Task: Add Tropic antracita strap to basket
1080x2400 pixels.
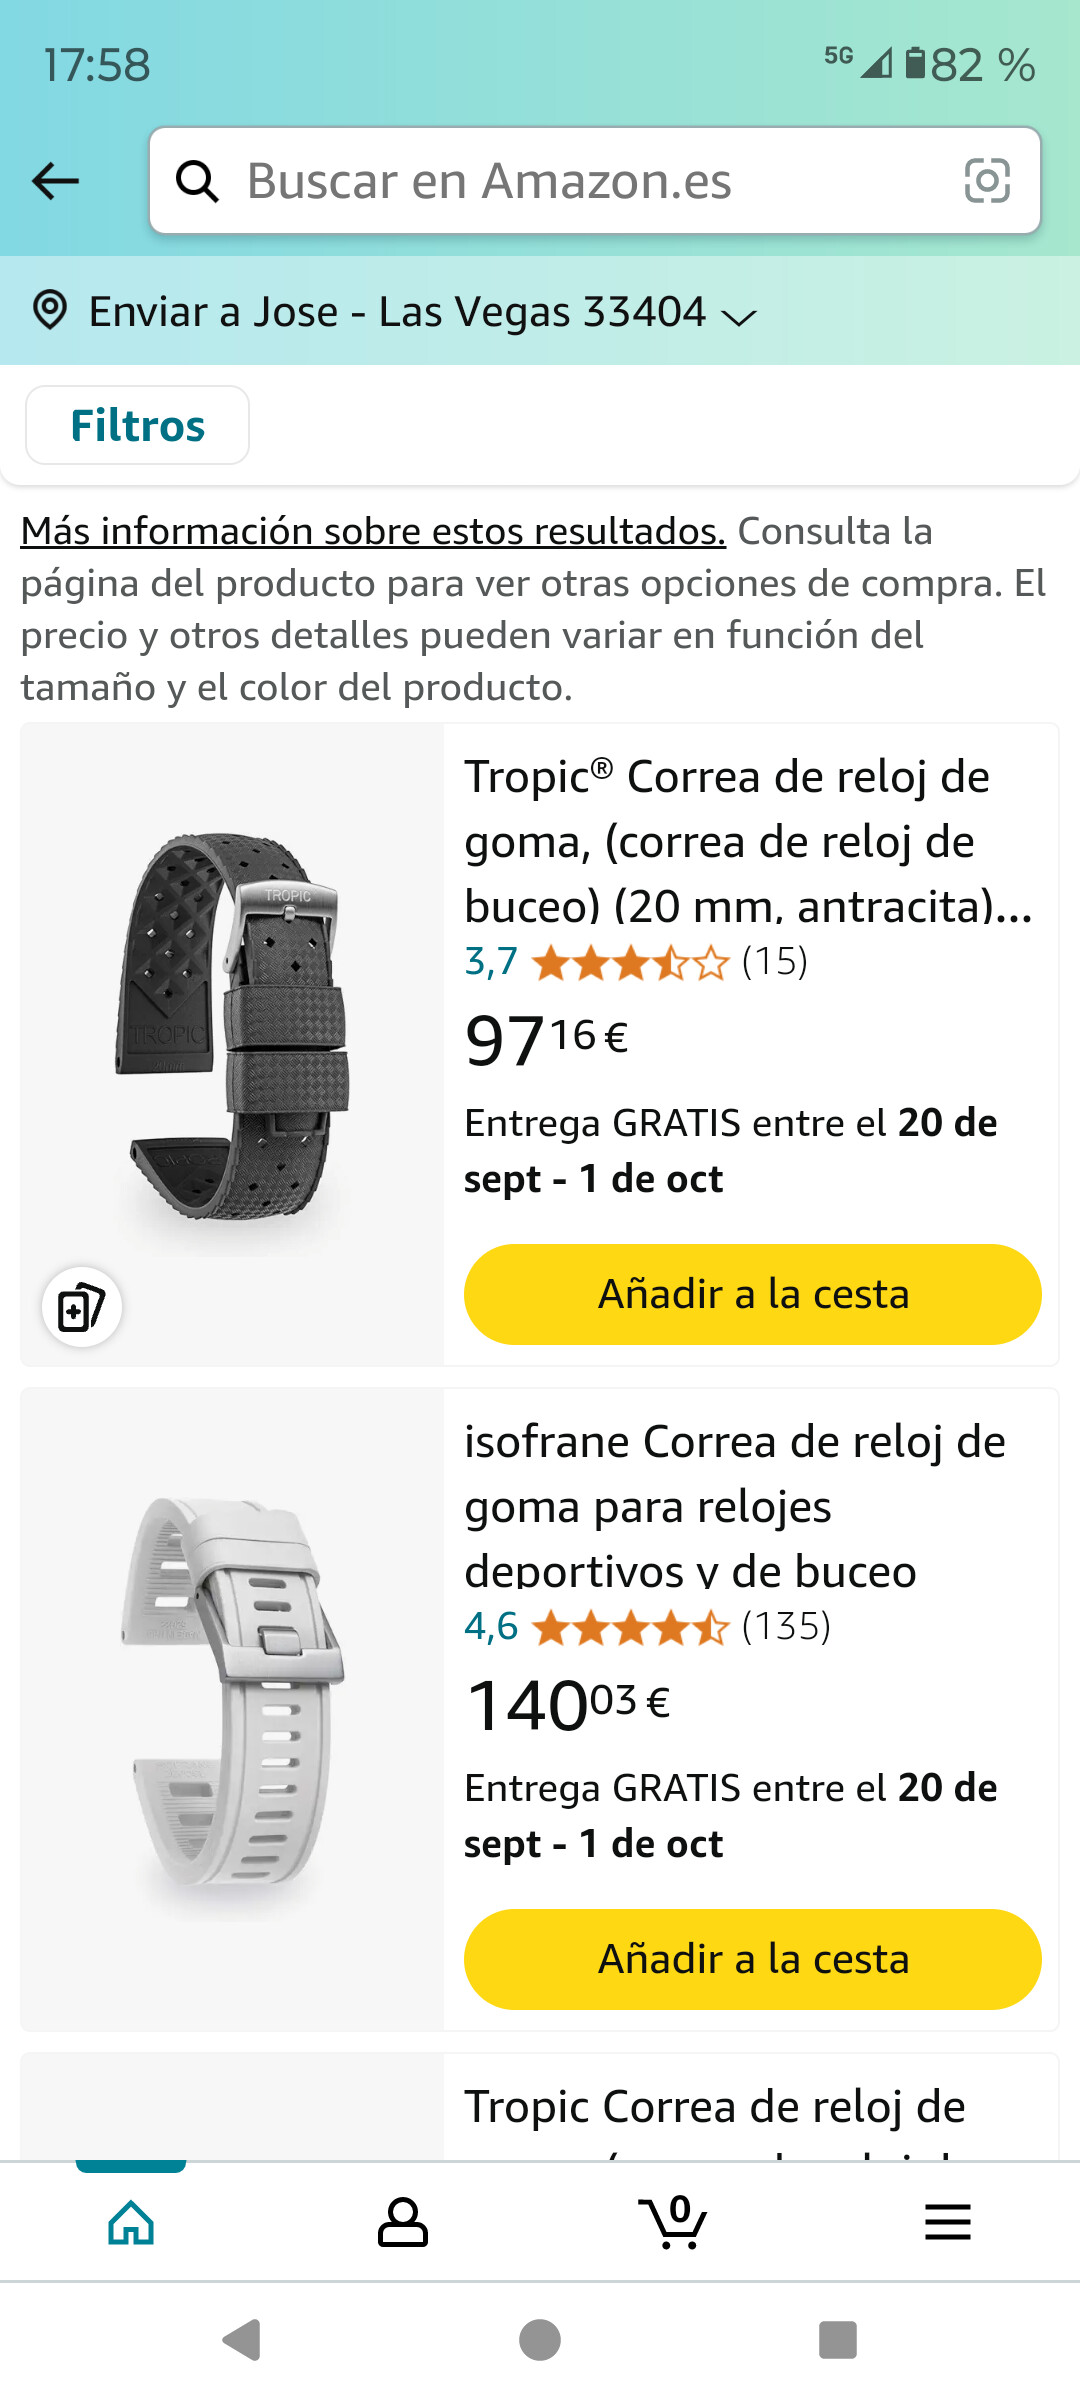Action: click(752, 1294)
